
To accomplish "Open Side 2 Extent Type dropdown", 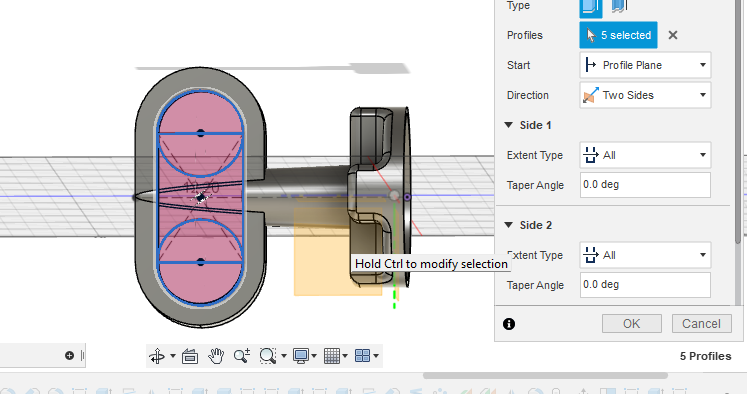I will point(645,255).
